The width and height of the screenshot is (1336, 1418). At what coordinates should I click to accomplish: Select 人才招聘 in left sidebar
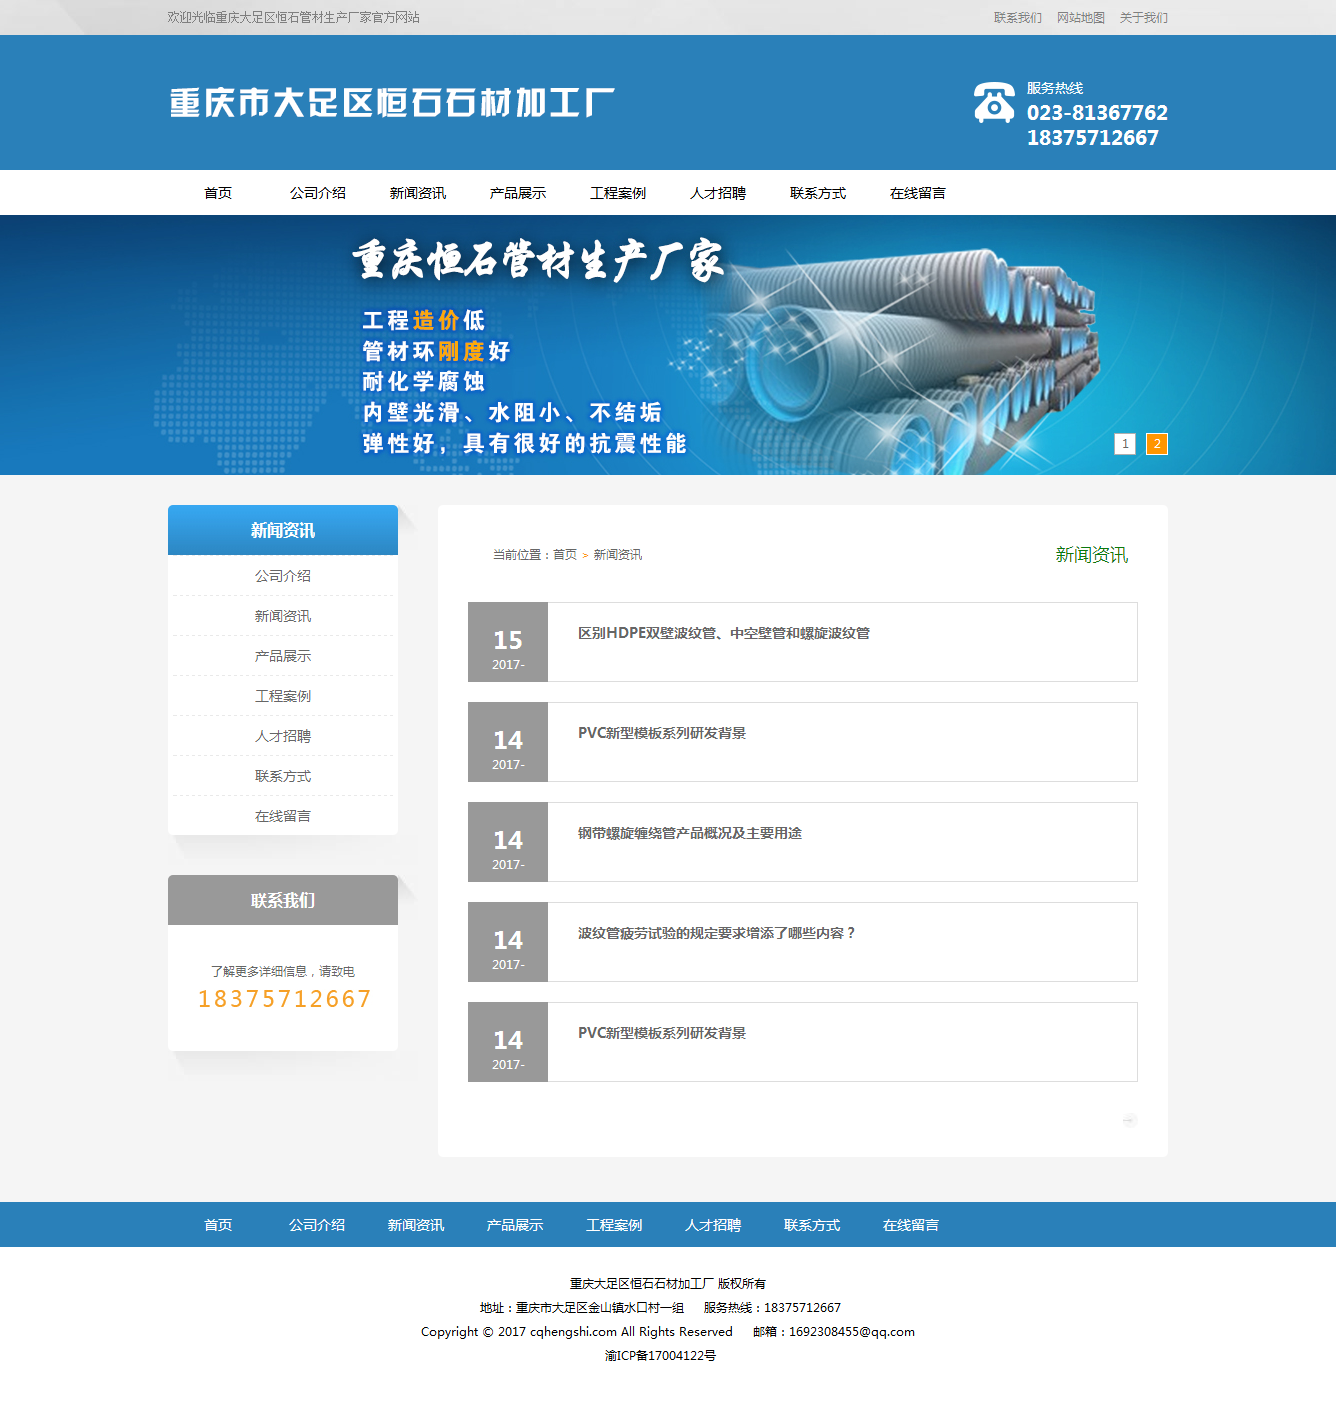click(x=283, y=736)
